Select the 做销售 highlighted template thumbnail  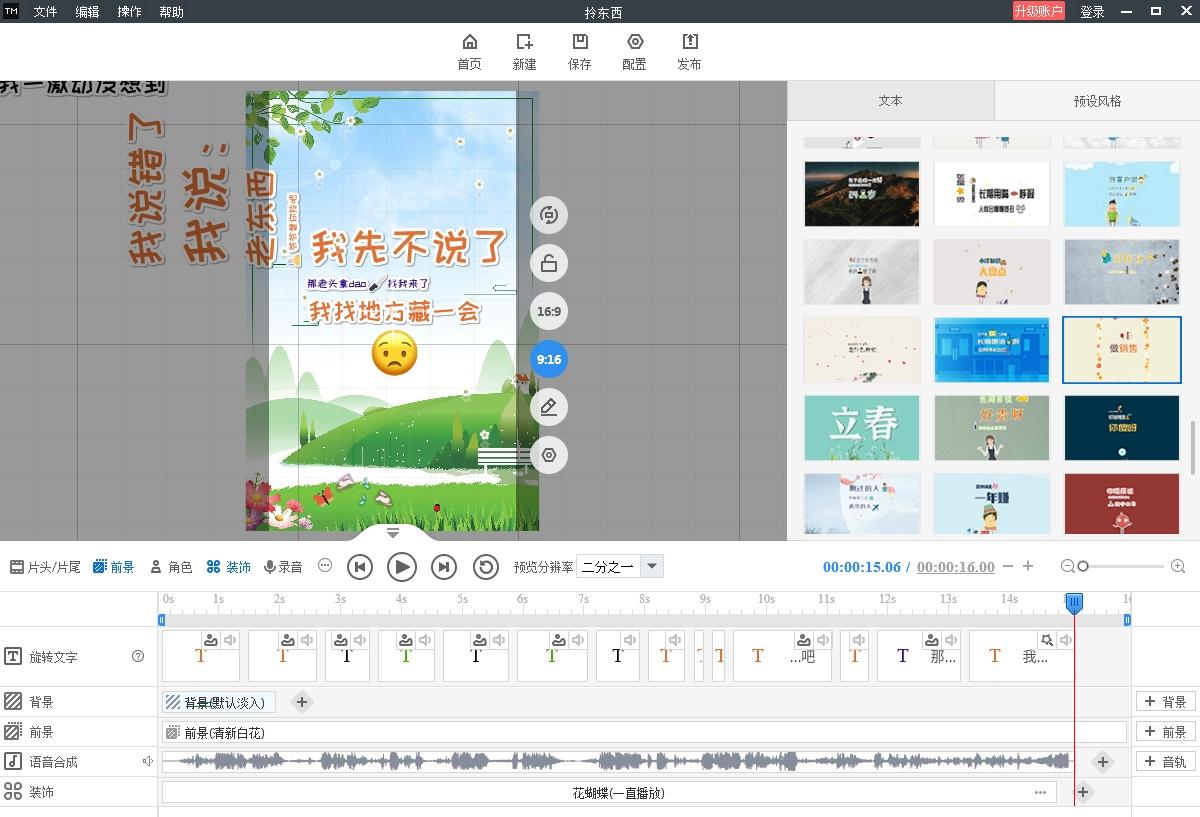[1121, 350]
